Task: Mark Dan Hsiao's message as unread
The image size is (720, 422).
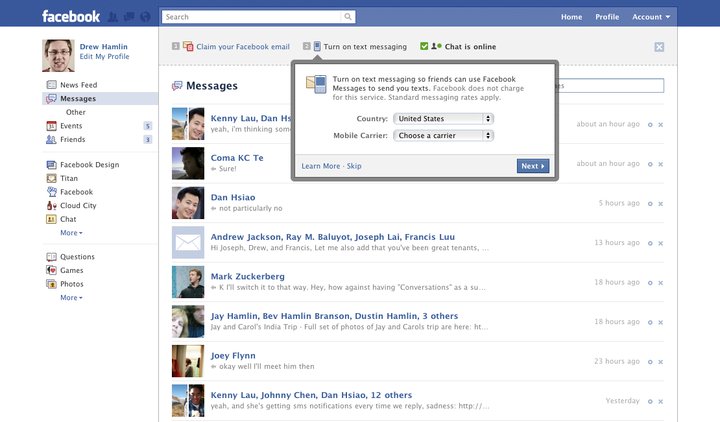Action: coord(650,203)
